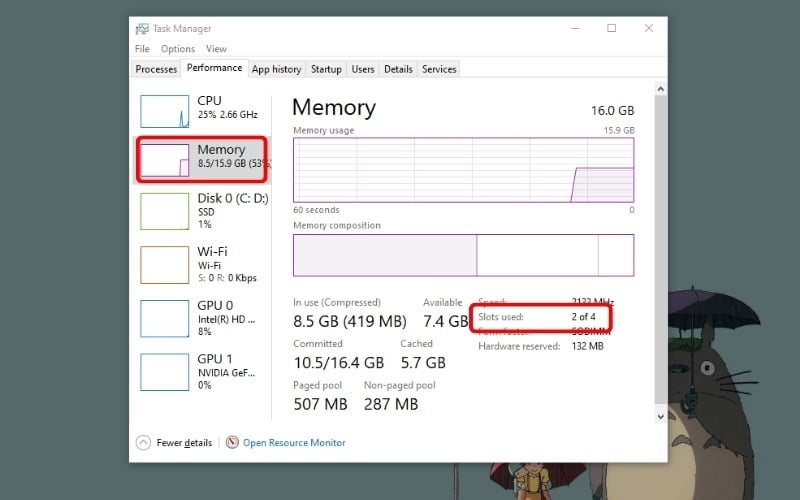Collapse view with Fewer details arrow
Image resolution: width=800 pixels, height=500 pixels.
click(x=143, y=442)
